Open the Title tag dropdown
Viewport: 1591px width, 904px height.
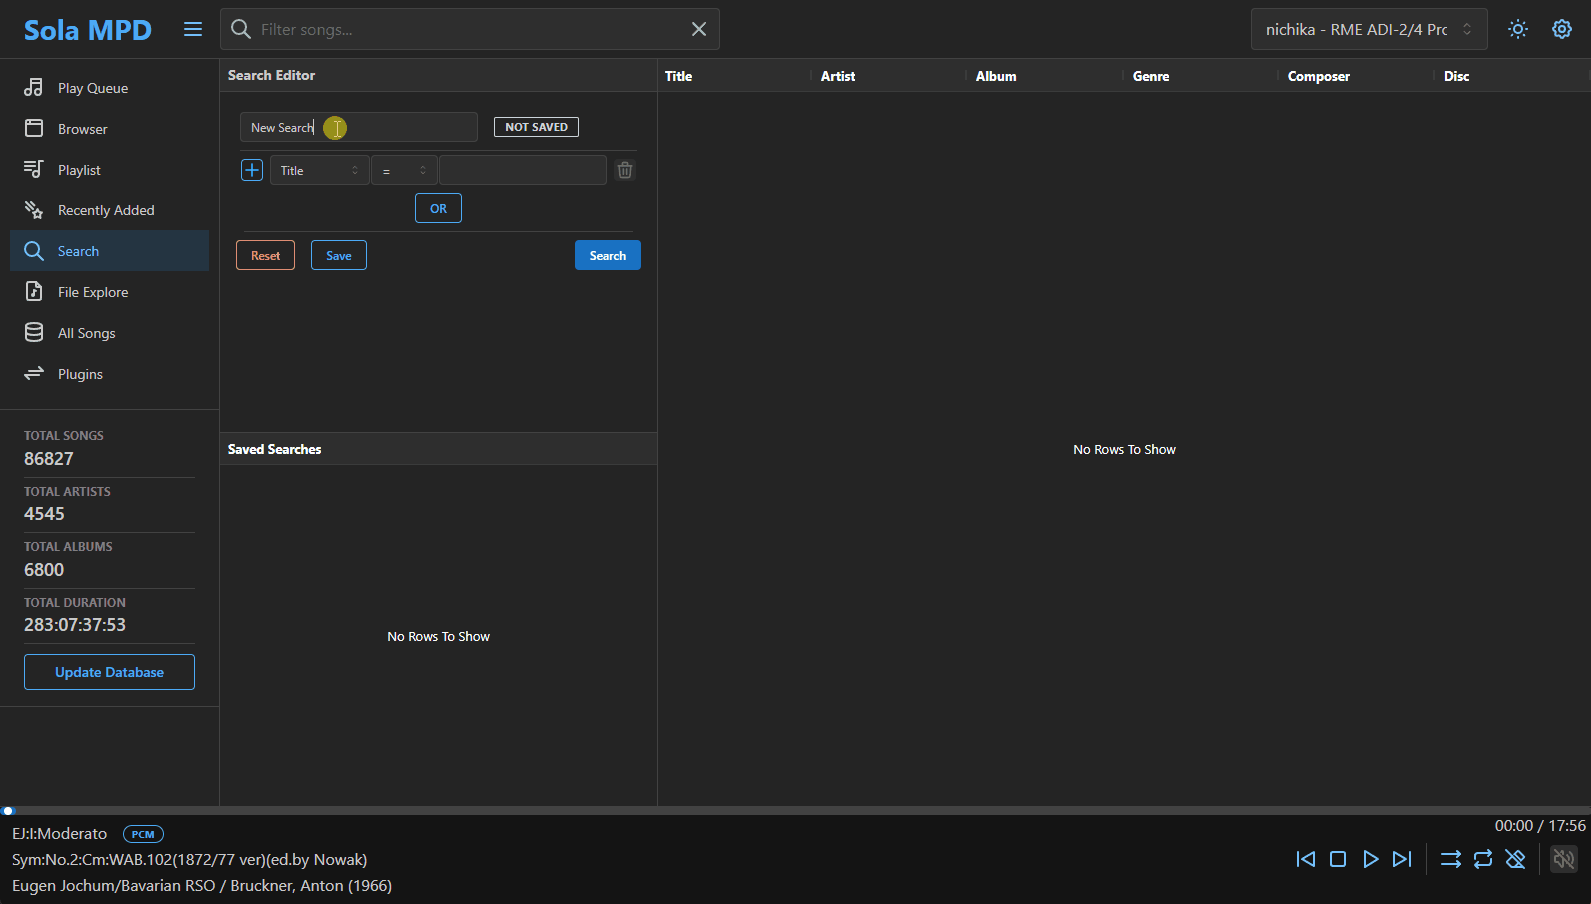pyautogui.click(x=319, y=170)
